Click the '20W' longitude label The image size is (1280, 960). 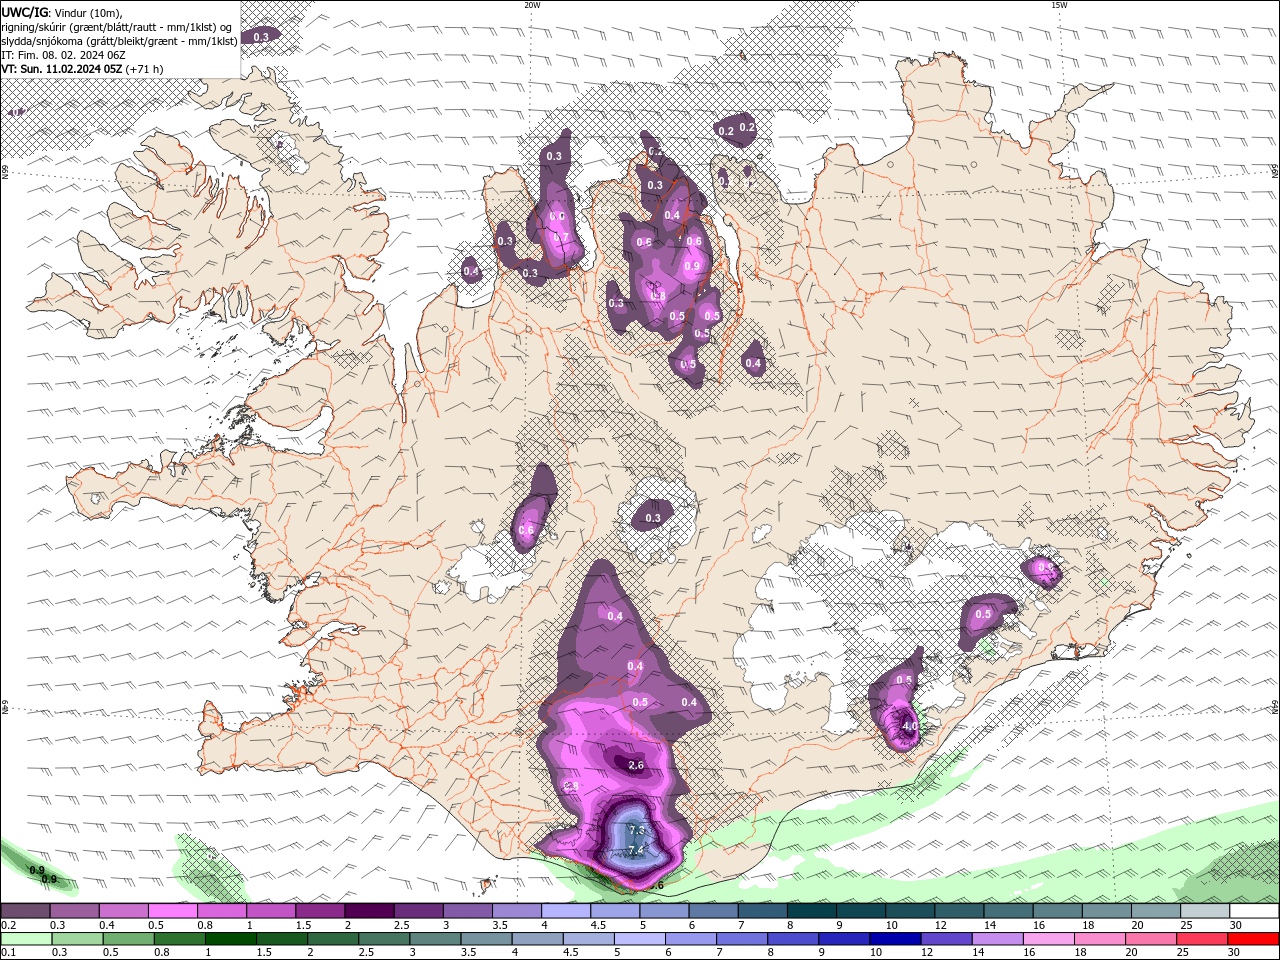point(532,5)
